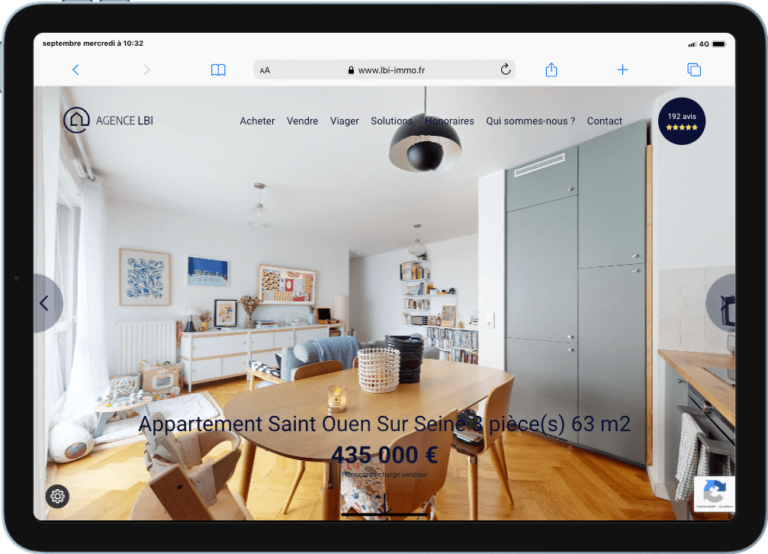This screenshot has width=768, height=554.
Task: Click the 192 avis reviews badge
Action: coord(681,121)
